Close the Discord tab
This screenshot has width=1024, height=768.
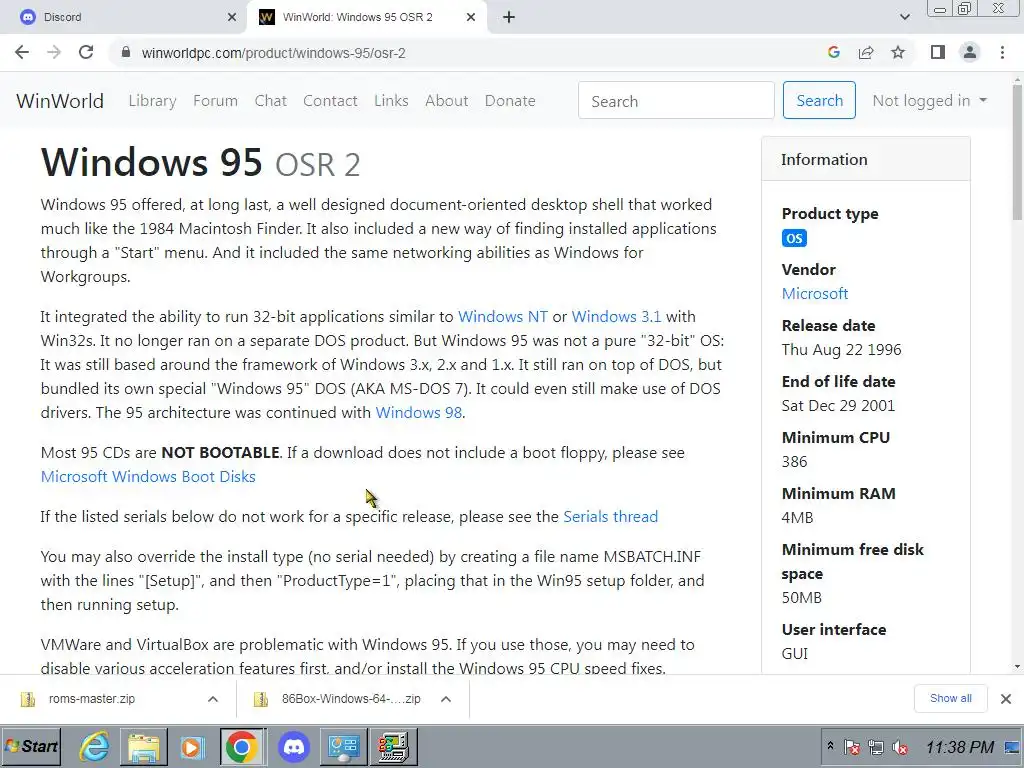tap(232, 17)
